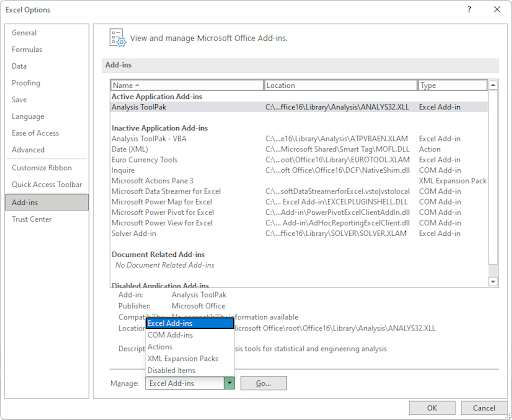Select Microsoft Actions Pane 3 row
512x420 pixels.
point(299,181)
